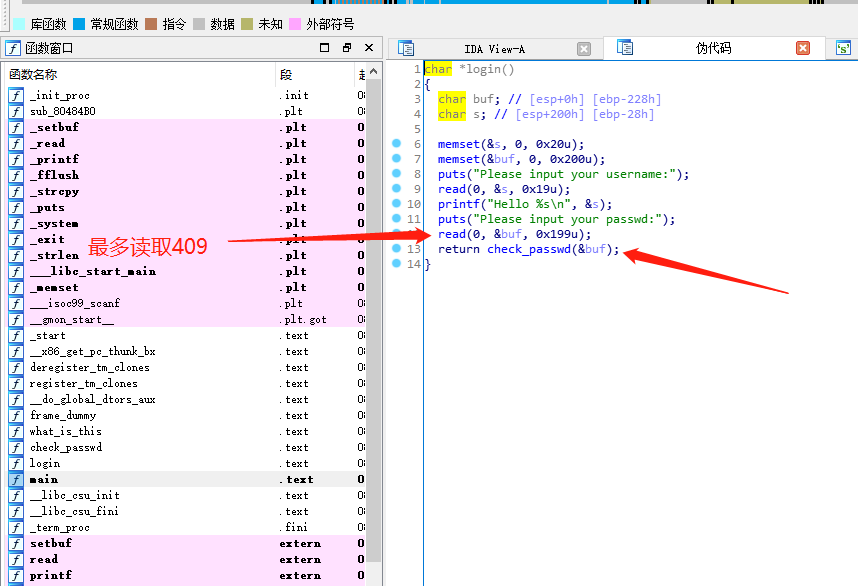Select the _start function row
The height and width of the screenshot is (586, 858).
pyautogui.click(x=186, y=335)
